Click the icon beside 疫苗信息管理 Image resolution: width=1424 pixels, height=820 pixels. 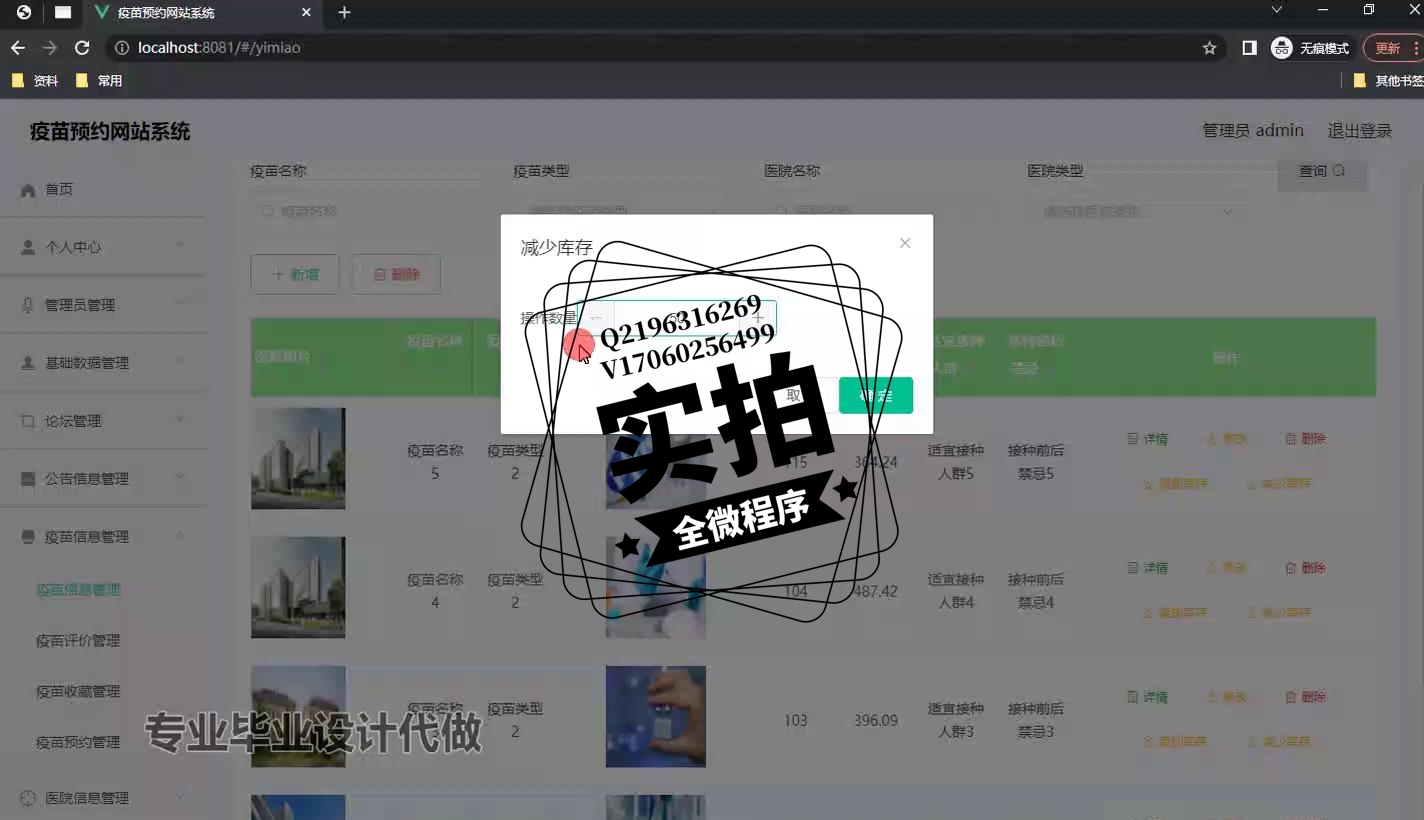pos(28,537)
